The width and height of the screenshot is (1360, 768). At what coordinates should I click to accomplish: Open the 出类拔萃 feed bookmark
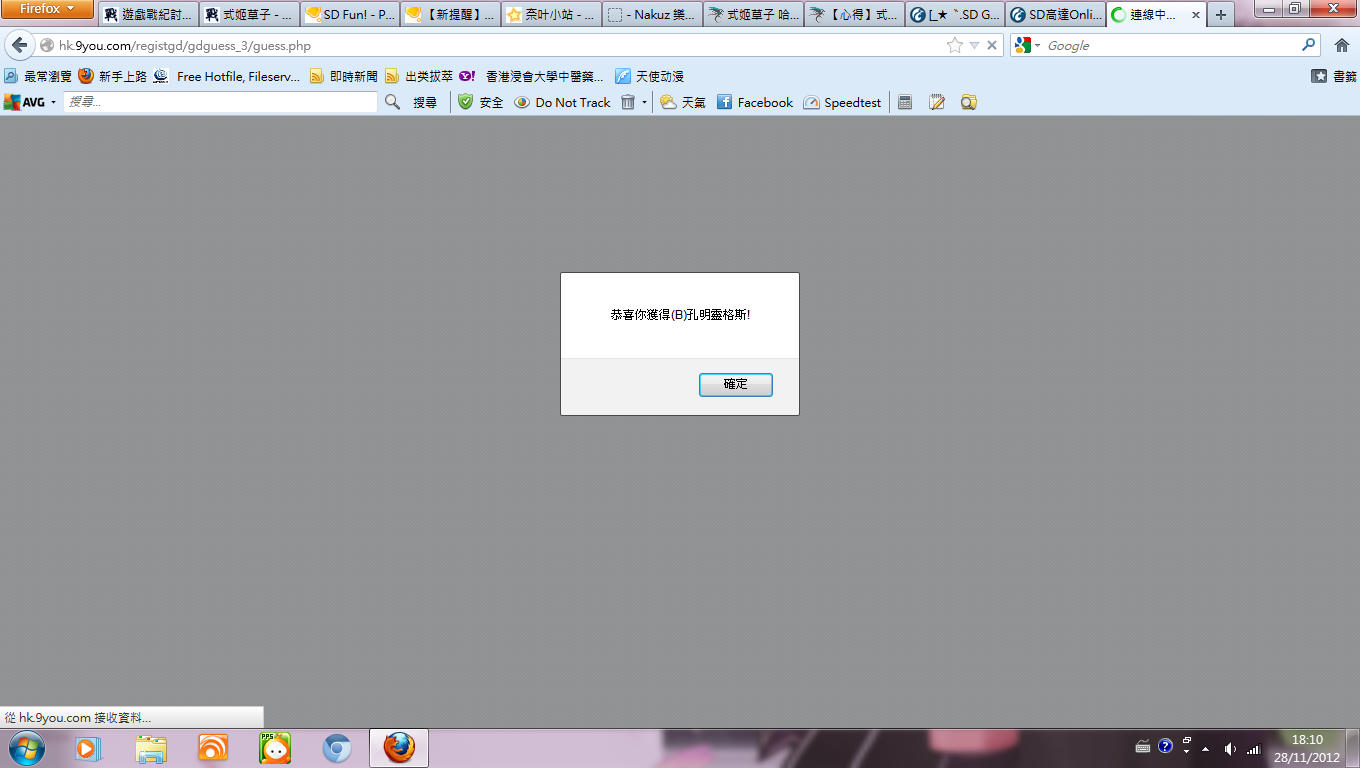pyautogui.click(x=418, y=76)
